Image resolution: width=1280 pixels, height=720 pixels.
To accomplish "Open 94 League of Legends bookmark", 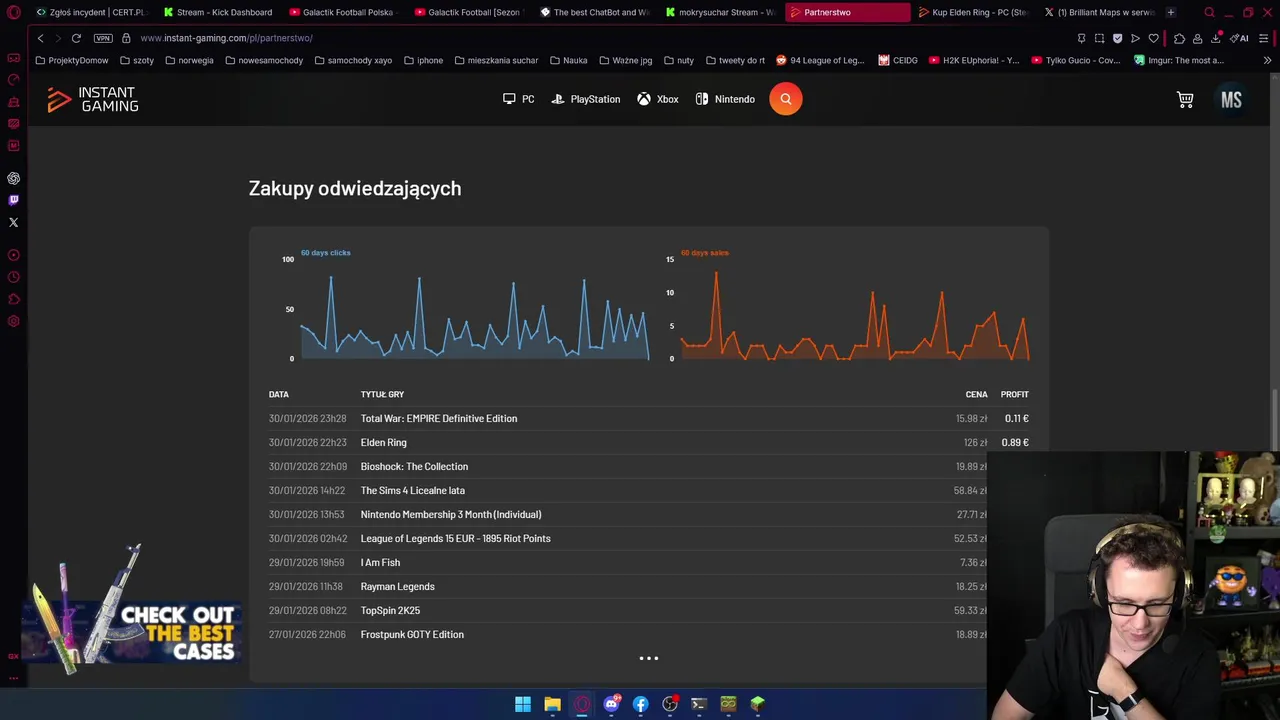I will (x=820, y=60).
